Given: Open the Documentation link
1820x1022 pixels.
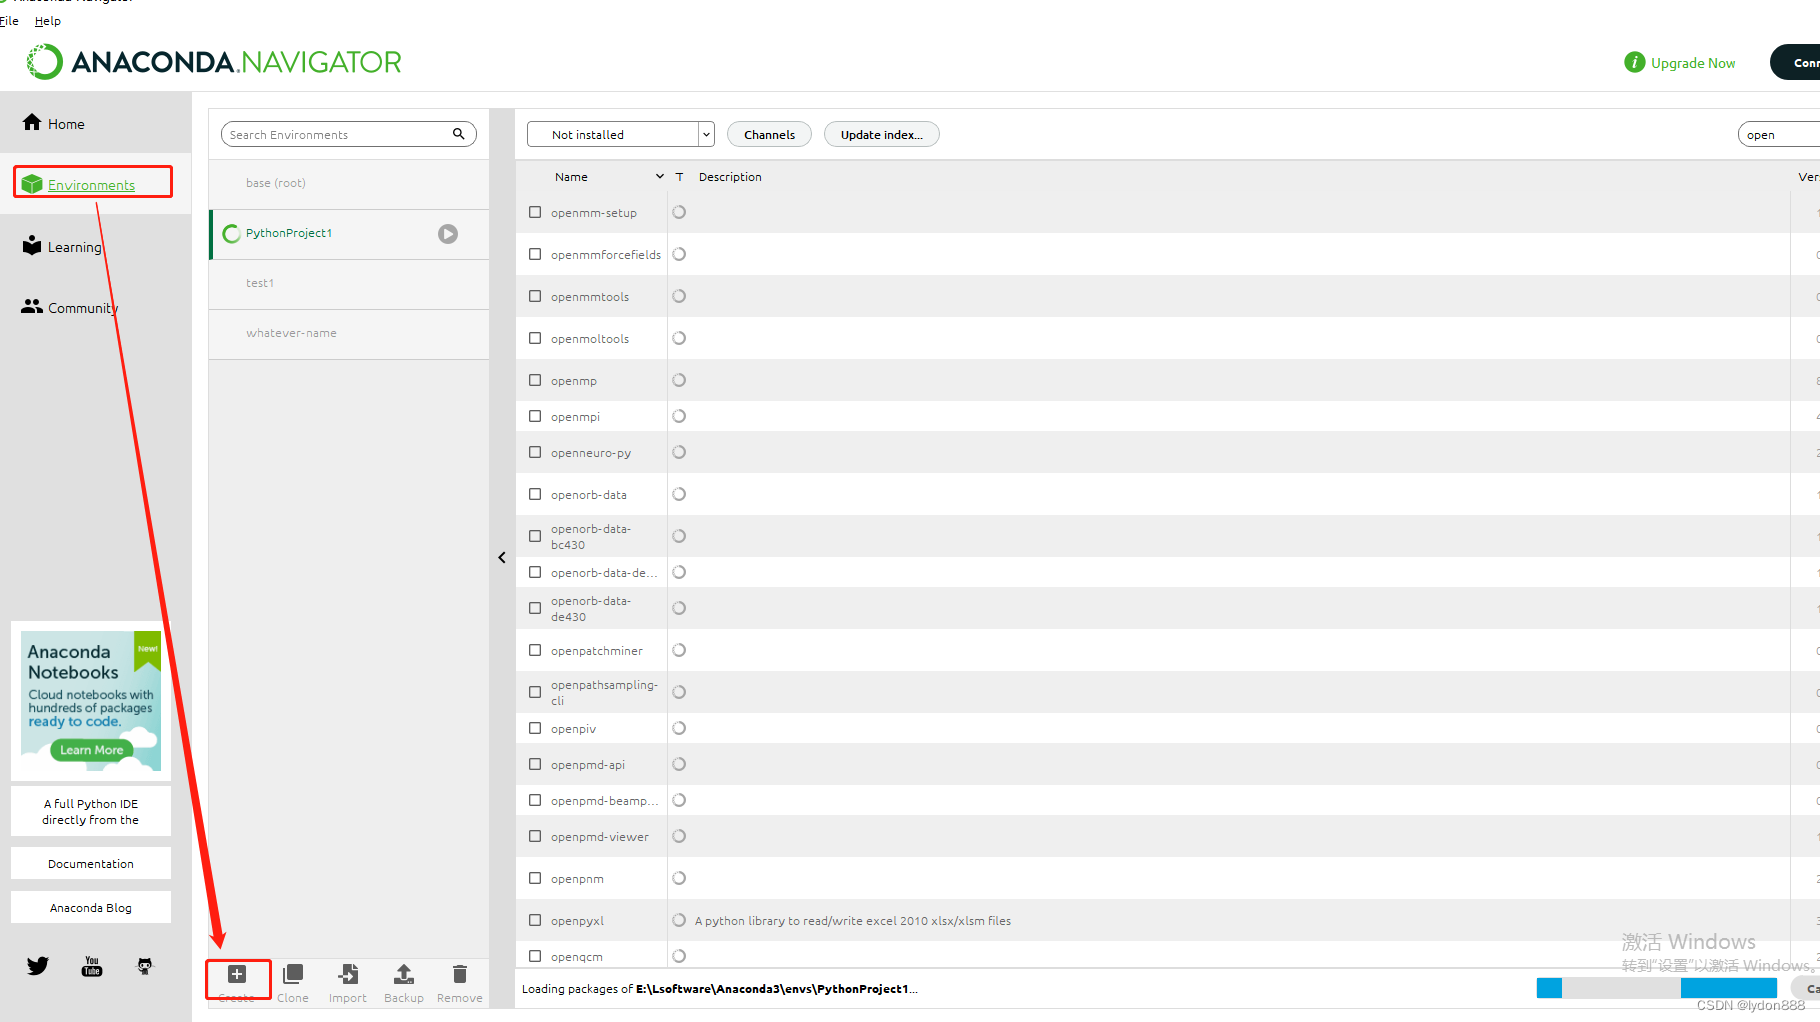Looking at the screenshot, I should (91, 863).
